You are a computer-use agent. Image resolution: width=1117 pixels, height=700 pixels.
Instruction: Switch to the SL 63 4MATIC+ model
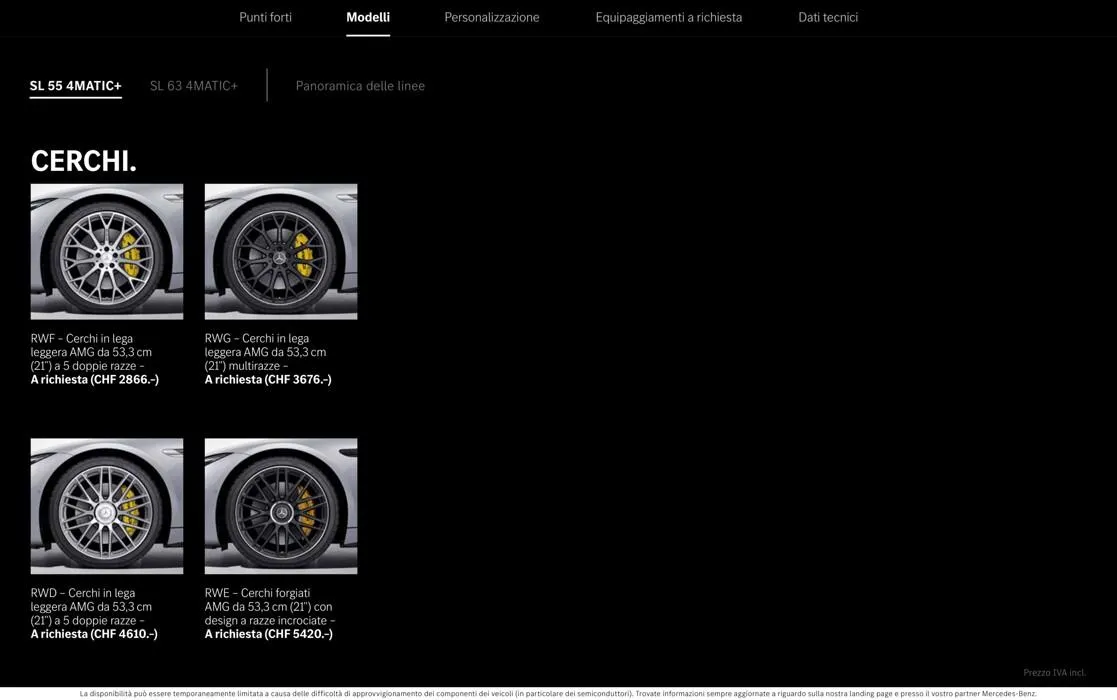click(194, 86)
